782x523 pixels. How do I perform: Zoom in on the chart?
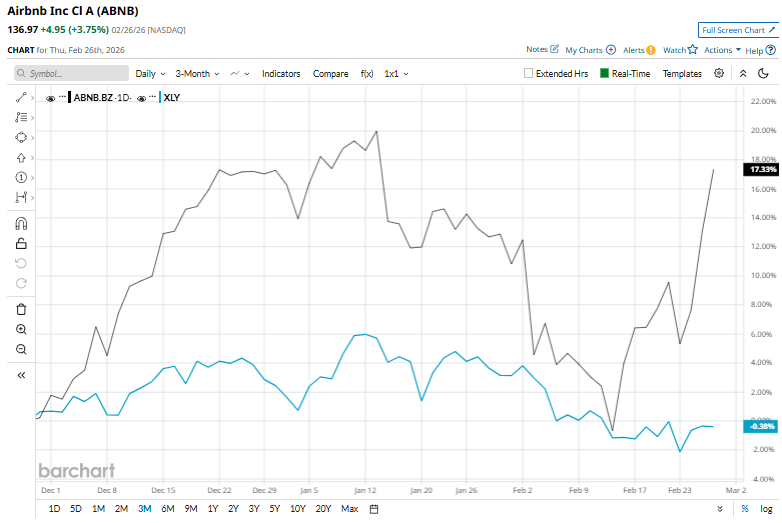pyautogui.click(x=21, y=329)
